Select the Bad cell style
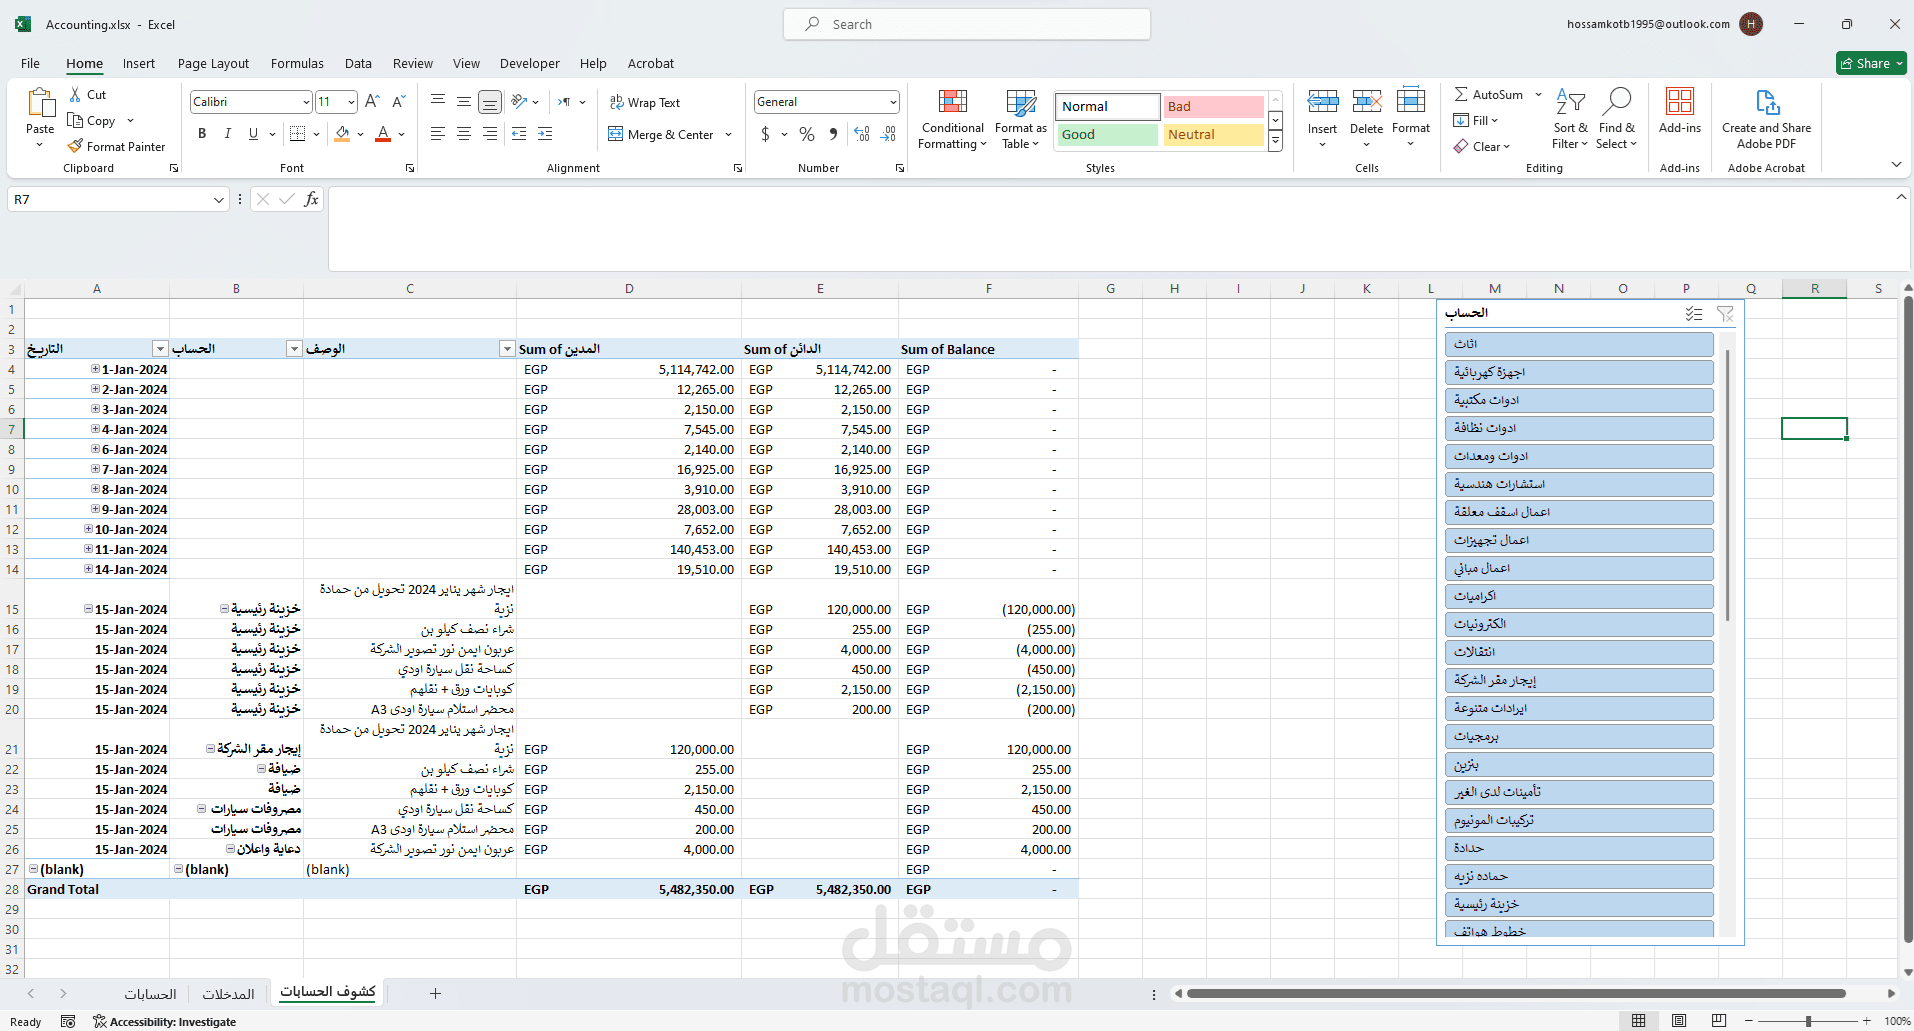Viewport: 1914px width, 1031px height. pyautogui.click(x=1213, y=106)
